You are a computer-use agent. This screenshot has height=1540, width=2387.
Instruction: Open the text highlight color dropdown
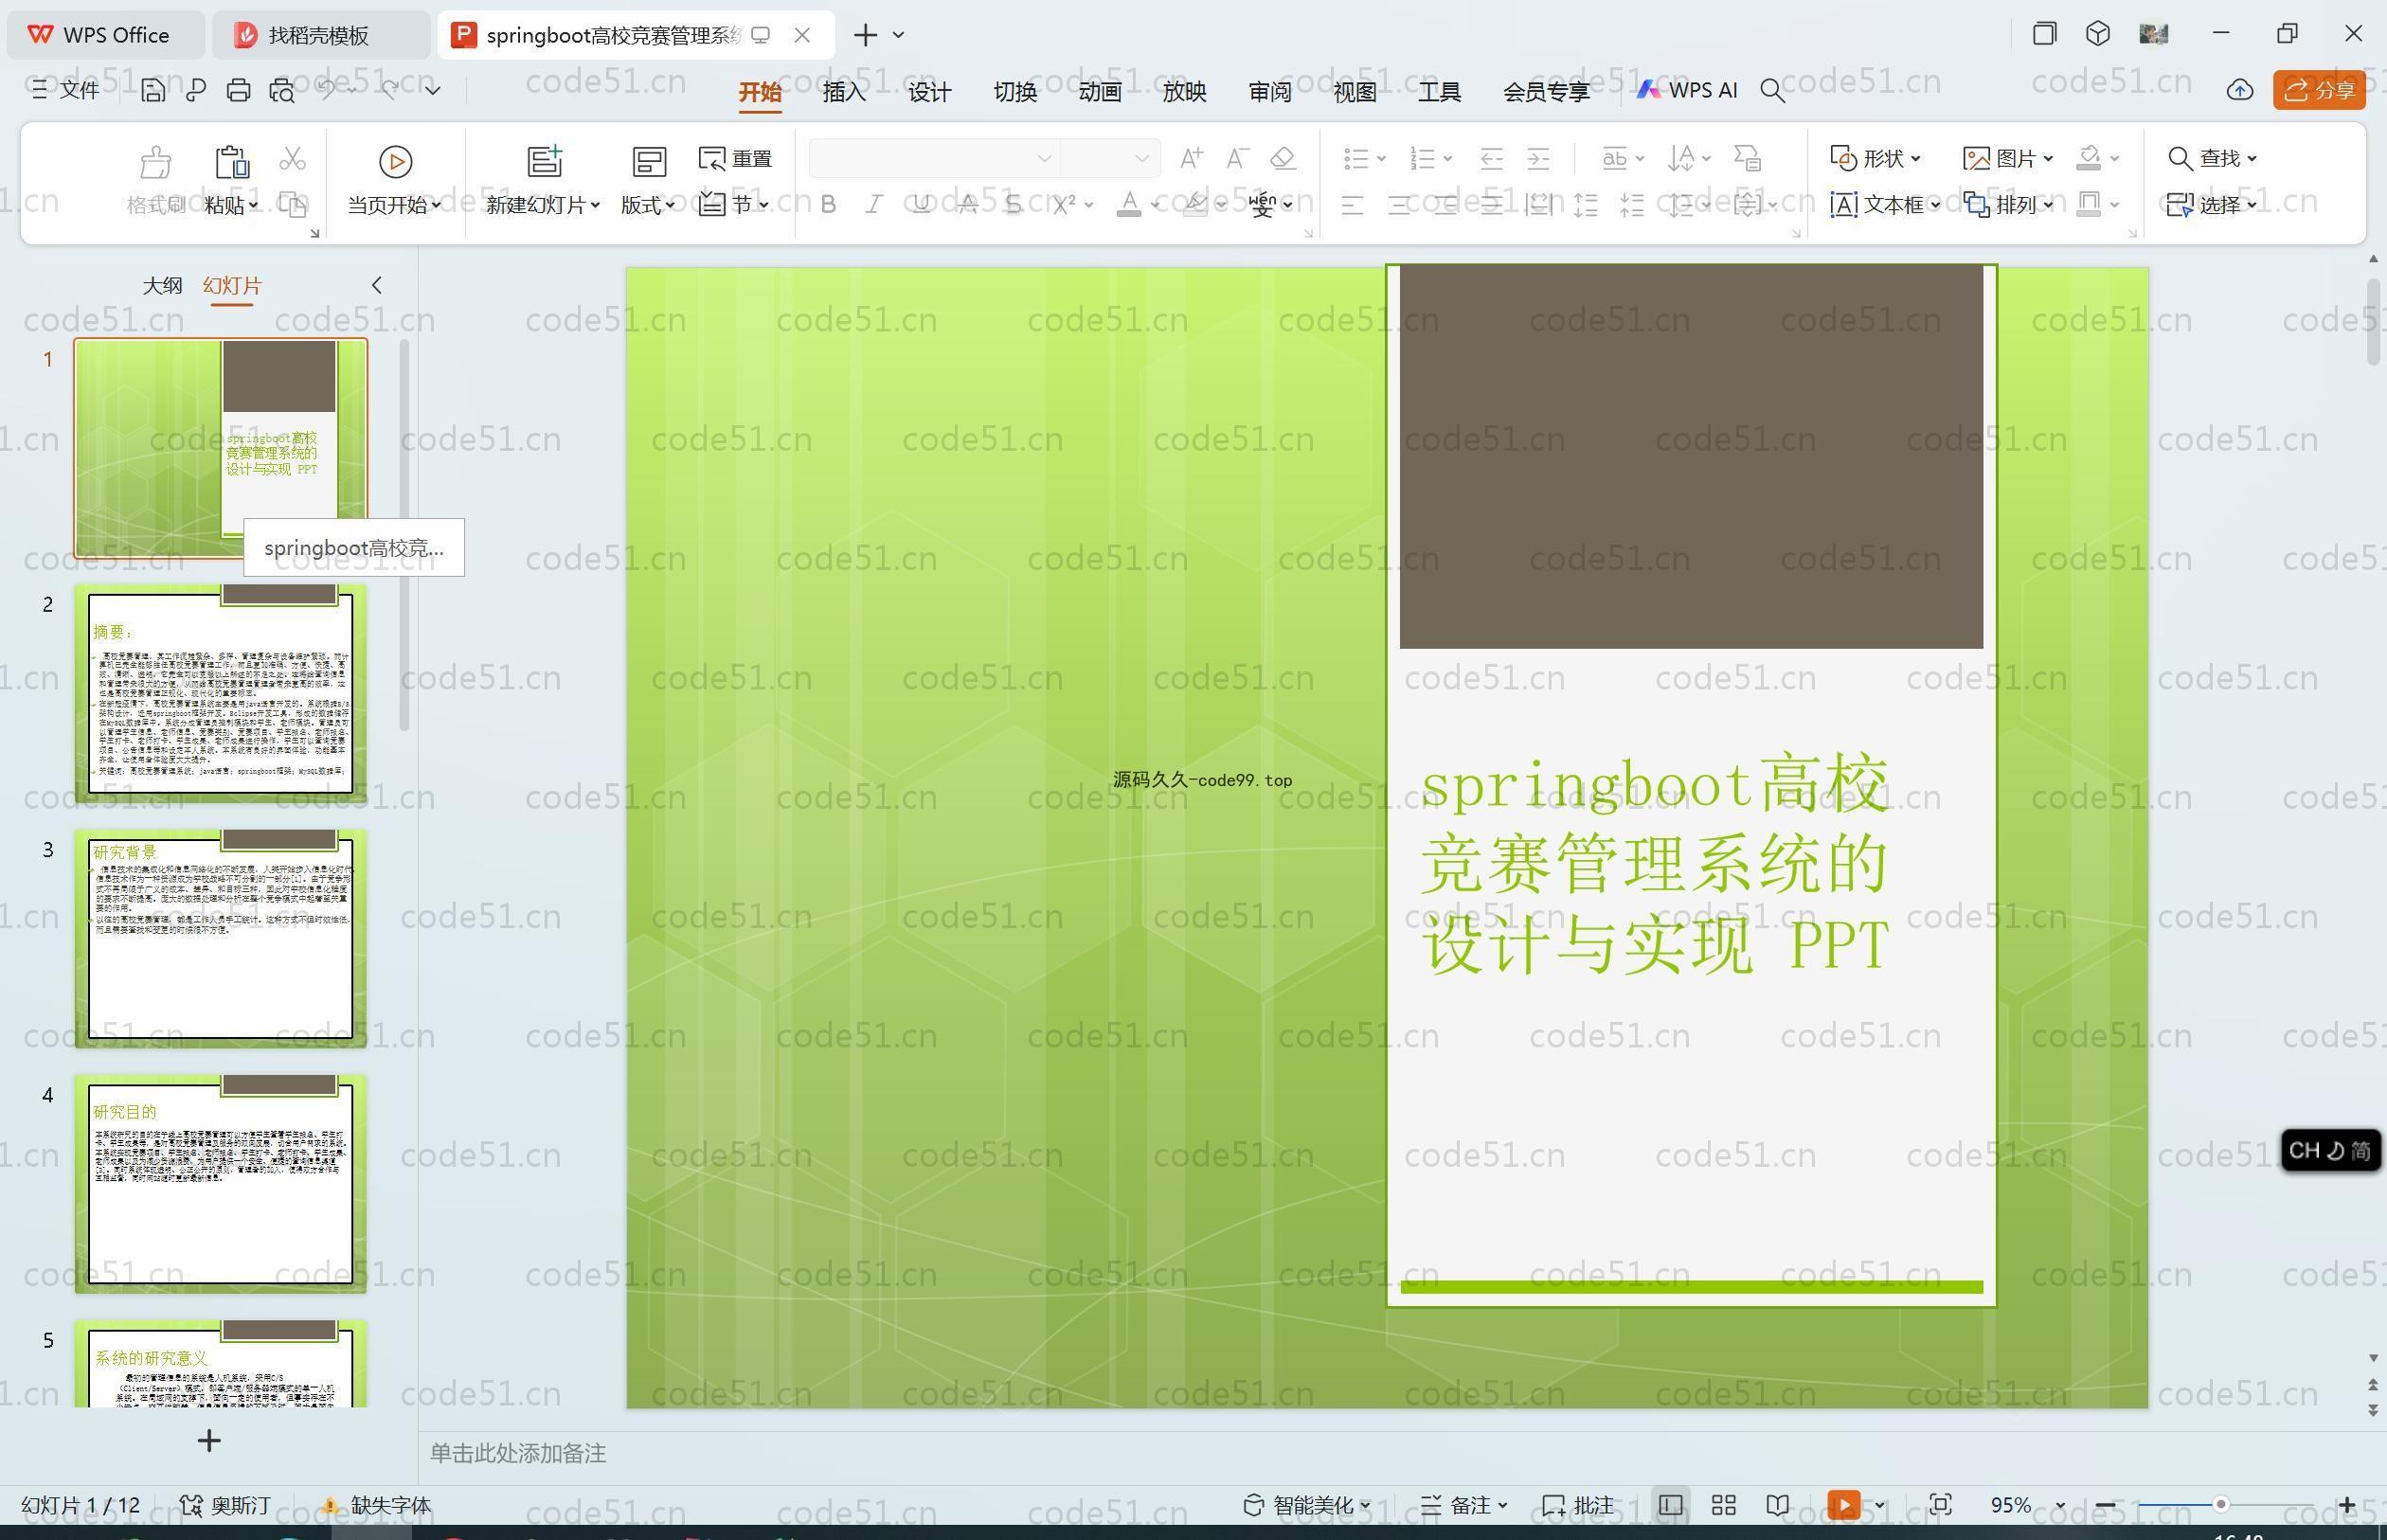pos(1221,205)
